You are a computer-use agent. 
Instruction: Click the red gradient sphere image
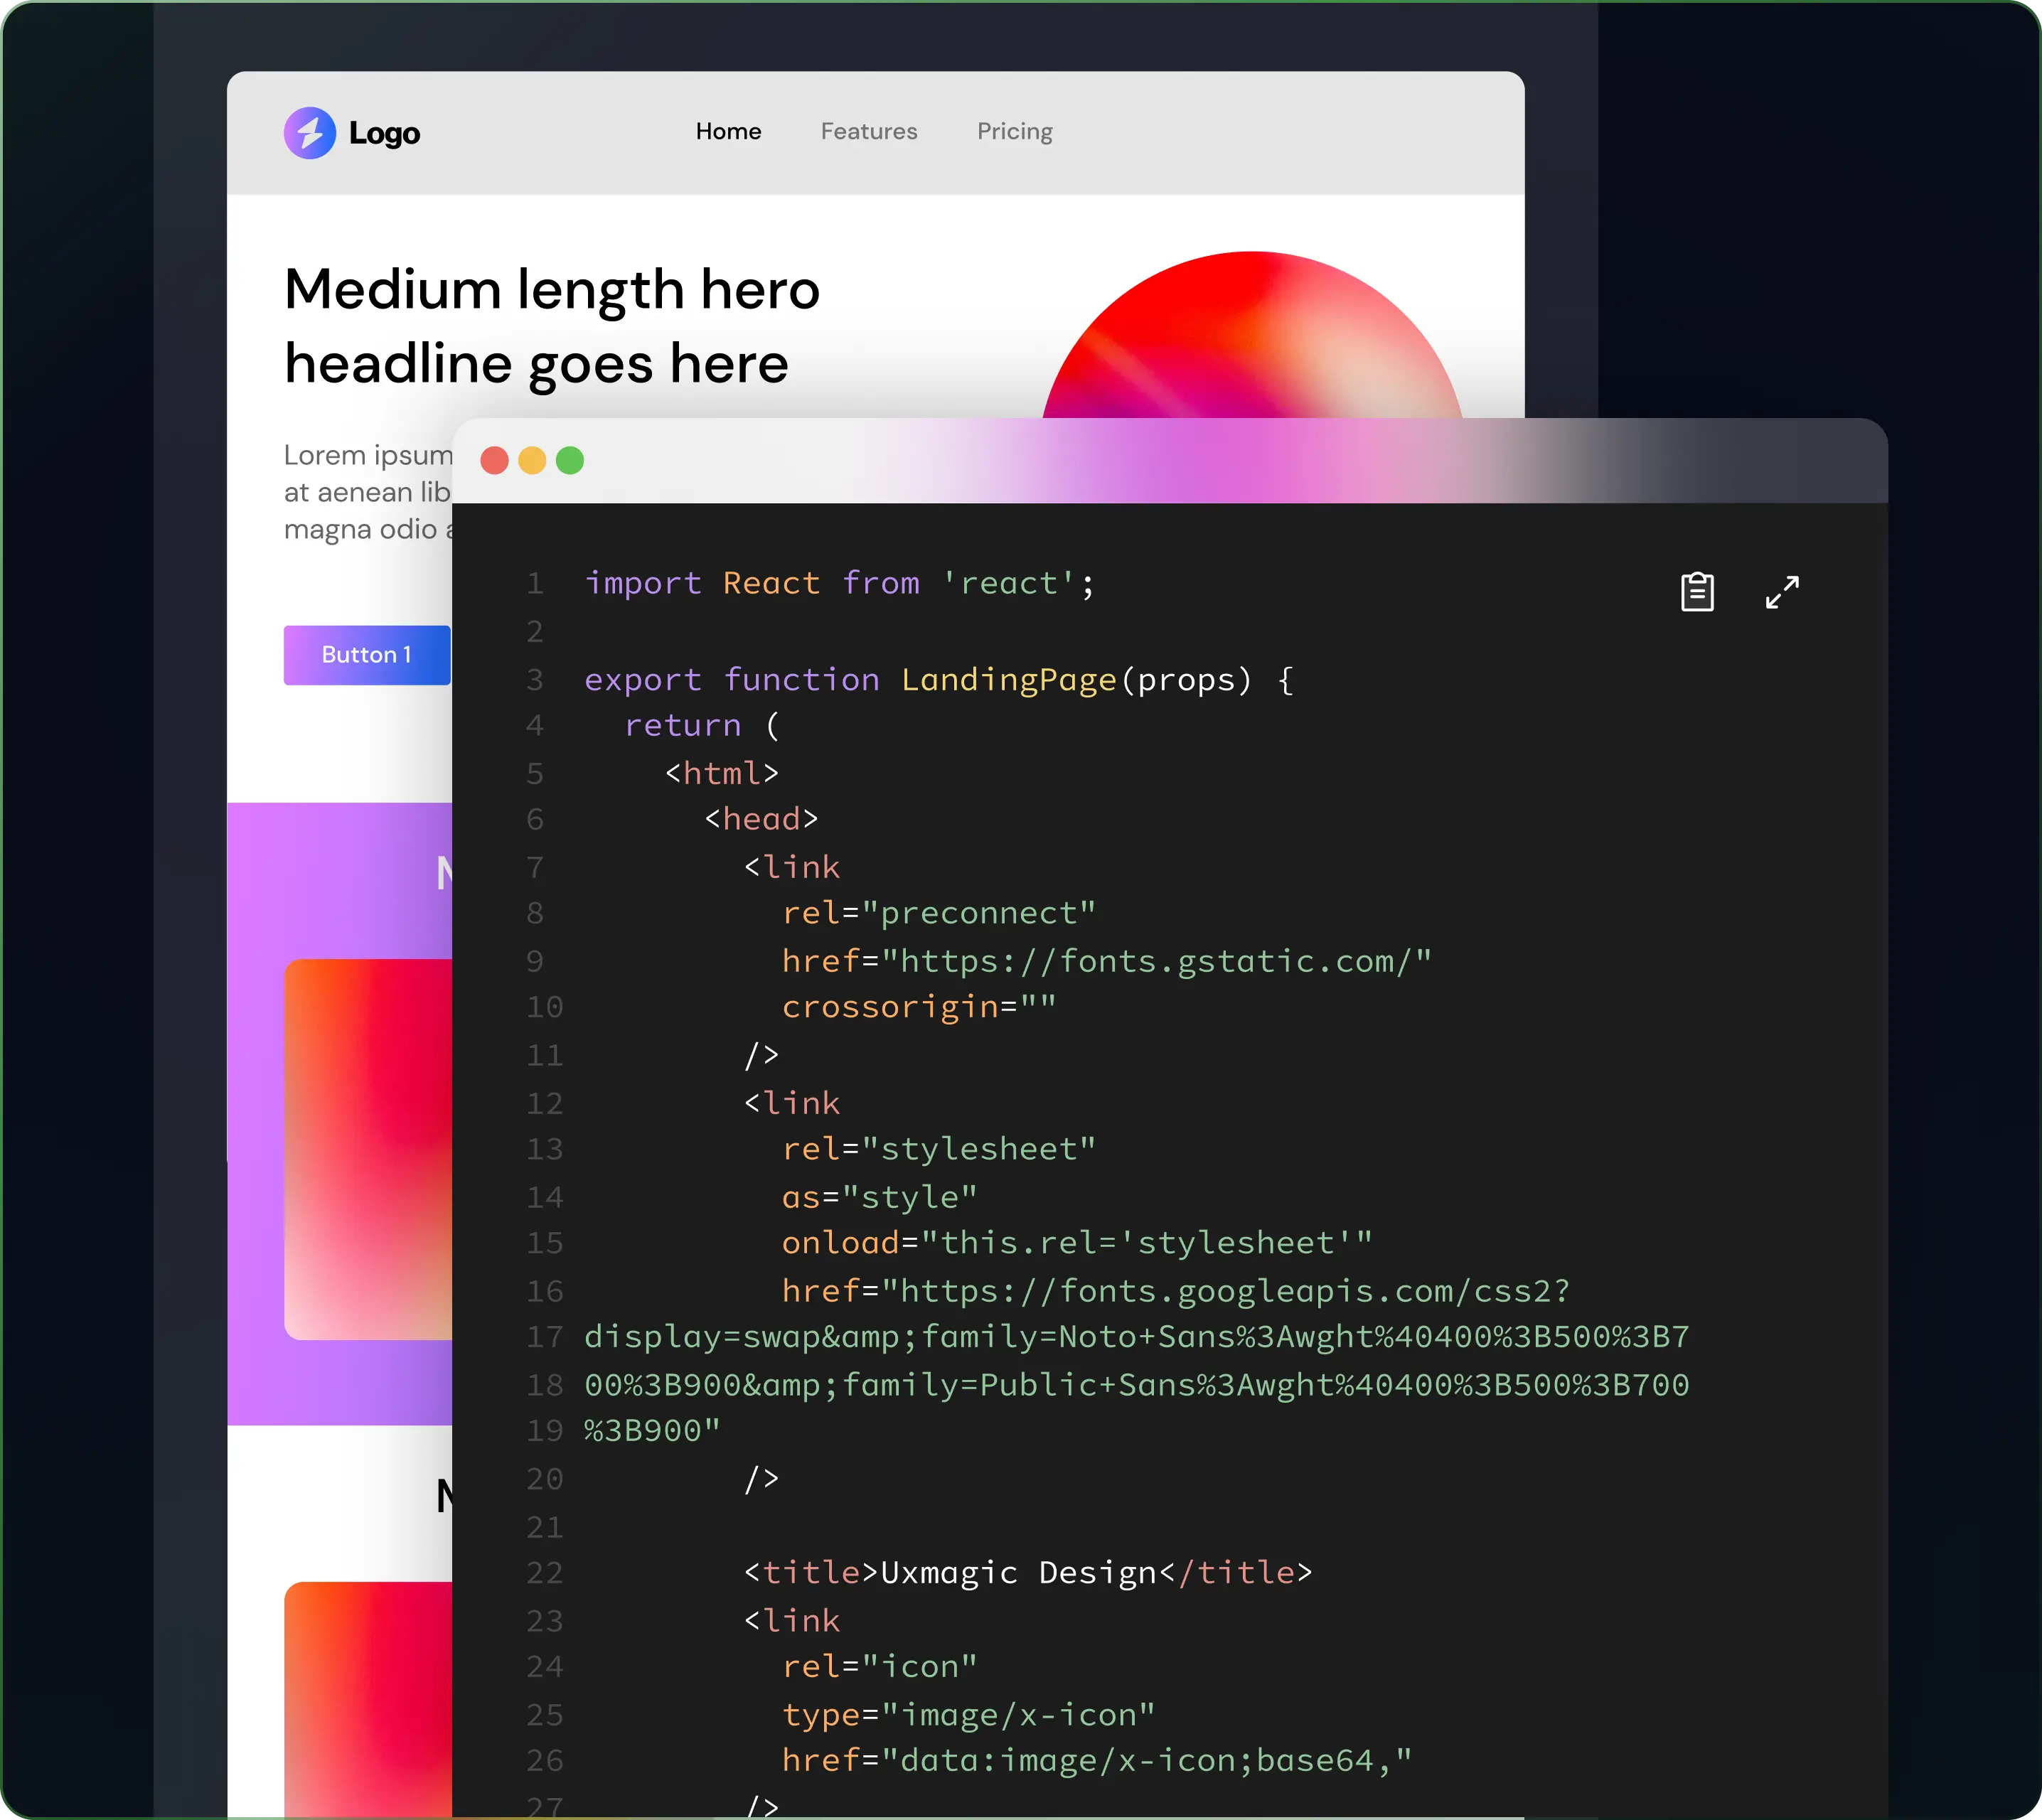[1252, 335]
